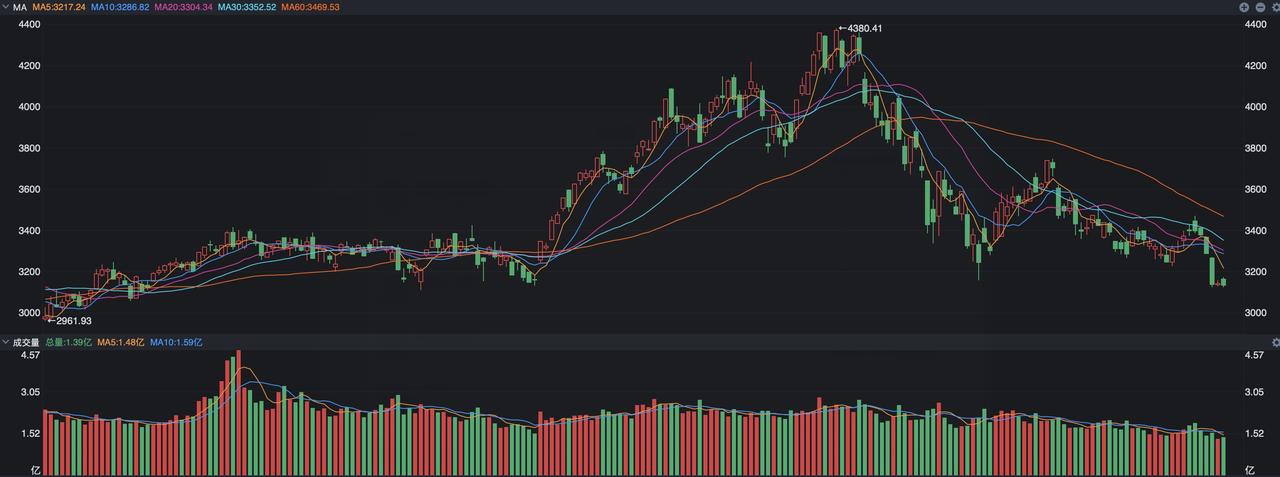This screenshot has height=477, width=1280.
Task: Zoom out chart with minus icon
Action: coord(1259,7)
